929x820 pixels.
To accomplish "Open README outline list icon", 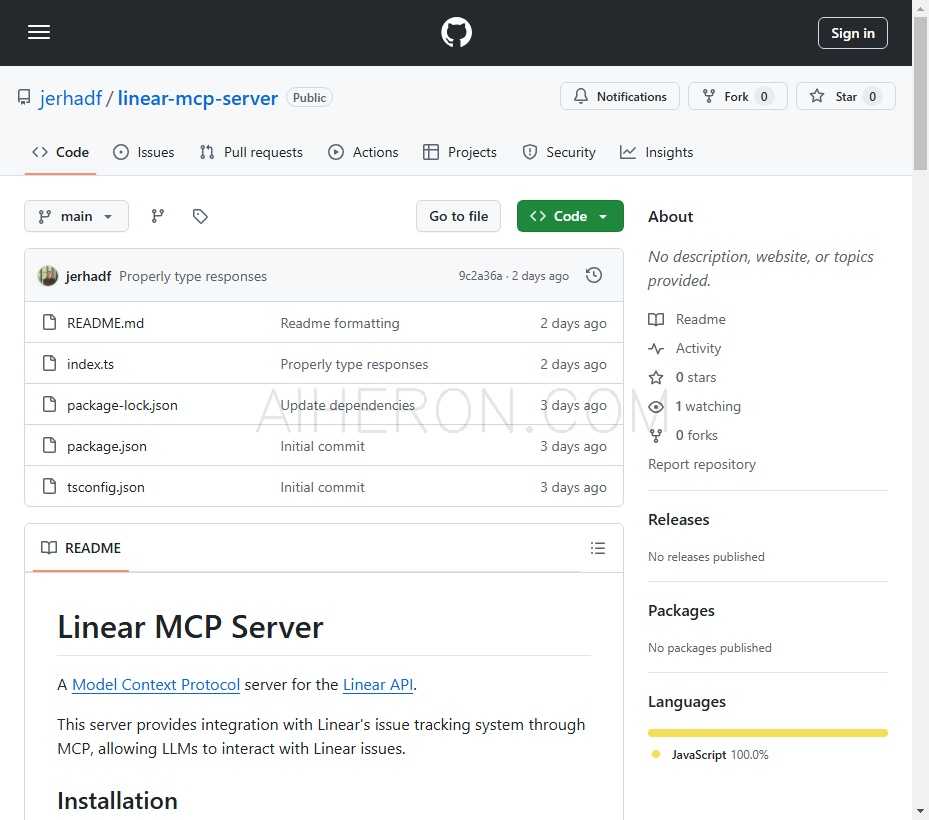I will click(x=598, y=548).
